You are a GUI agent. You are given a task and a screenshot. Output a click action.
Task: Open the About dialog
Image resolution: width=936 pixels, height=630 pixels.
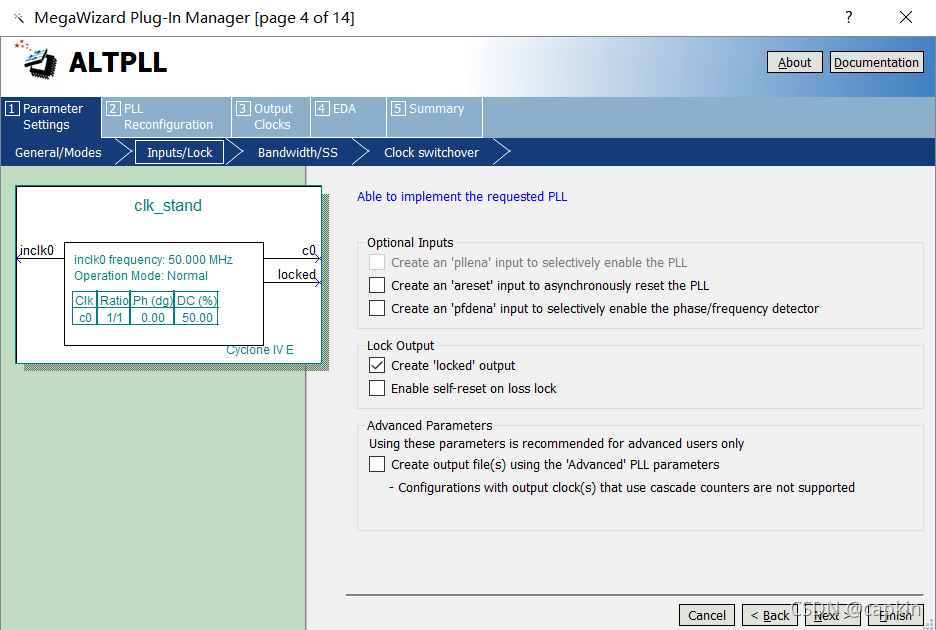coord(795,62)
